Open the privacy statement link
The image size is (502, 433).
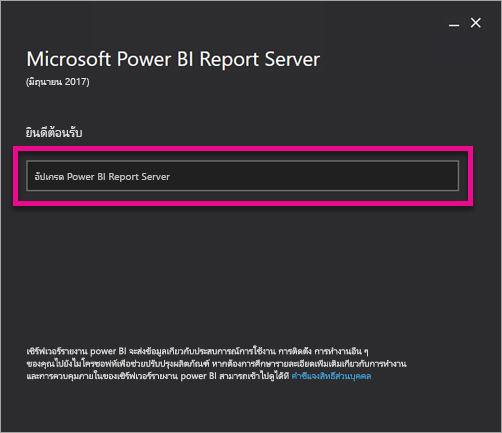[331, 376]
